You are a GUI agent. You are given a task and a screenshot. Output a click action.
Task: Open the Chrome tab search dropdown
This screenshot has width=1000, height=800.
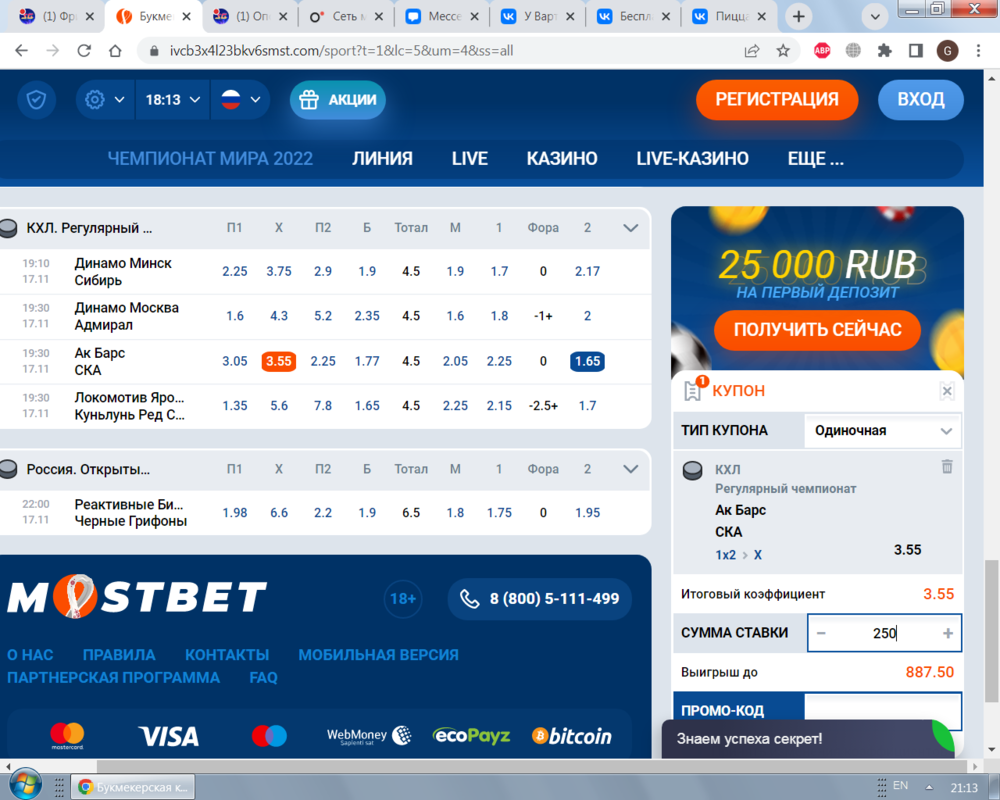875,17
